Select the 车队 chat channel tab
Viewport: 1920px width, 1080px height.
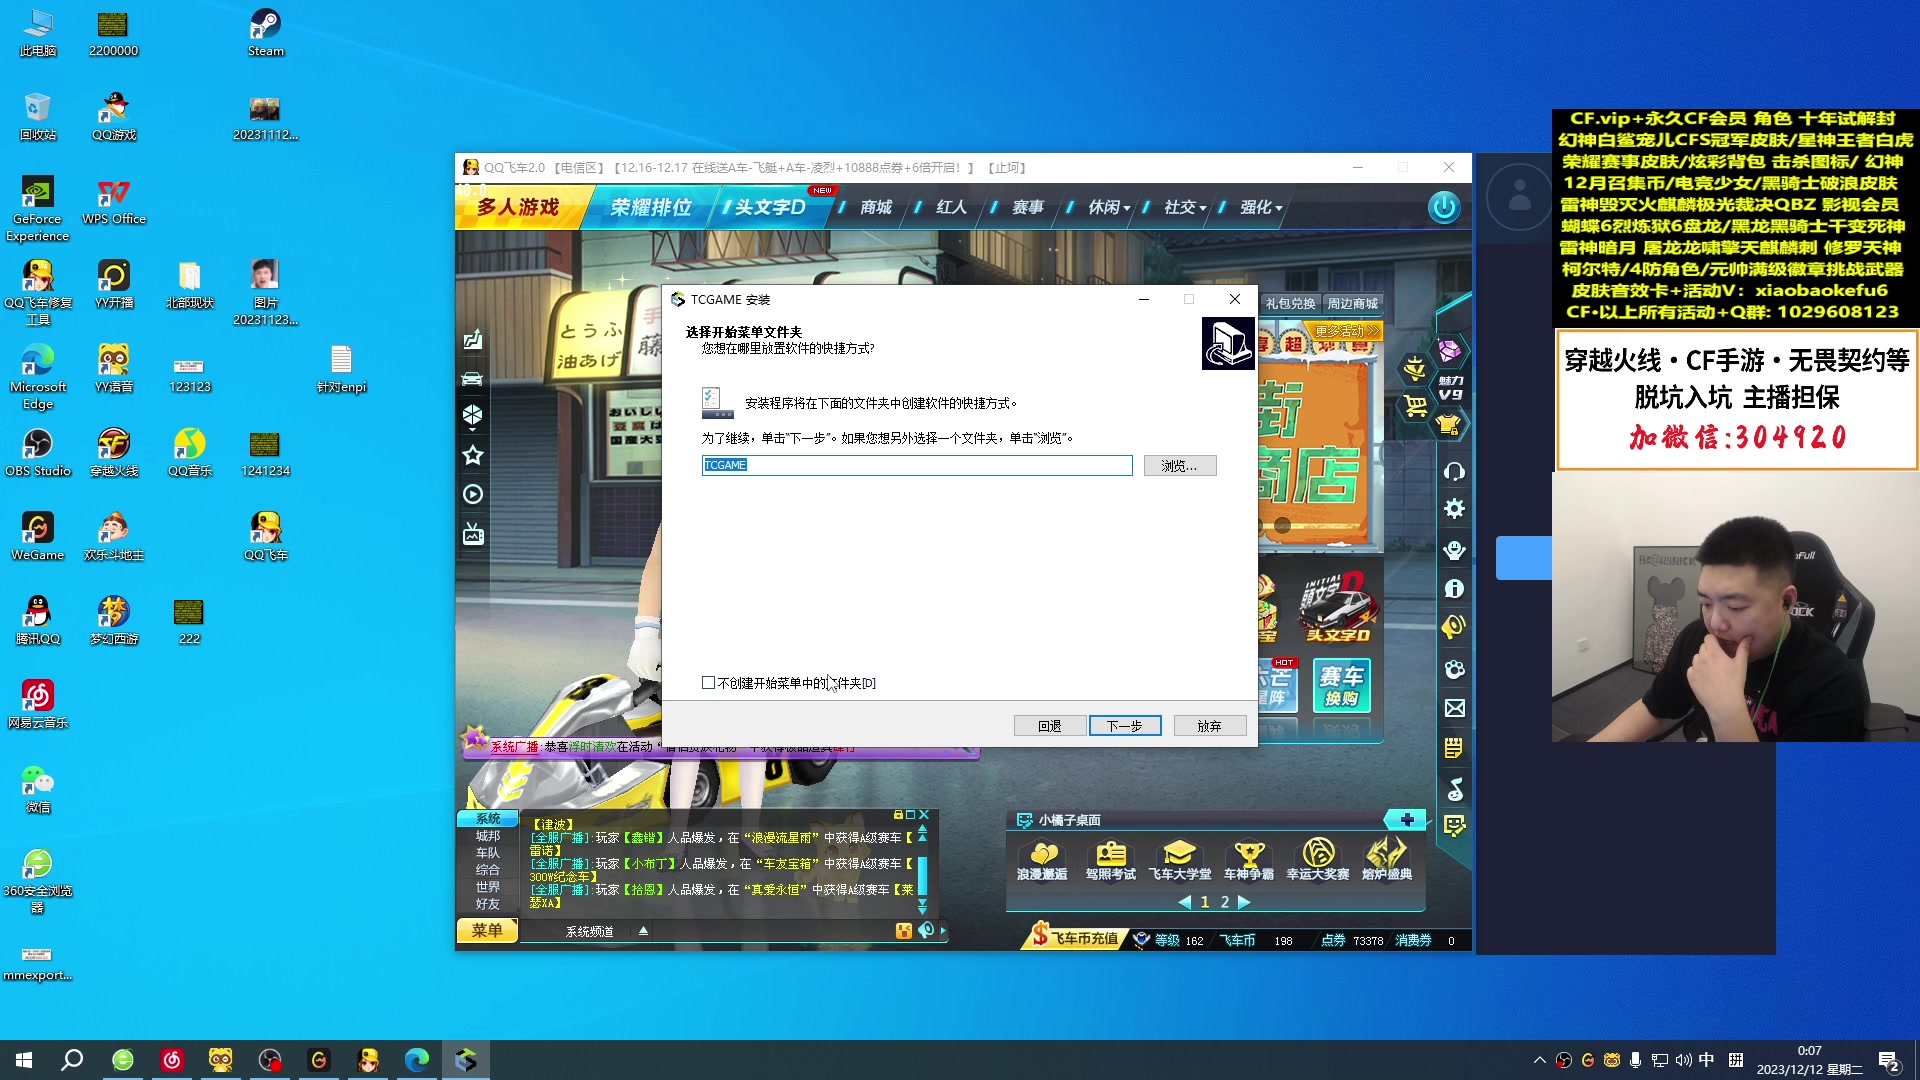[488, 853]
